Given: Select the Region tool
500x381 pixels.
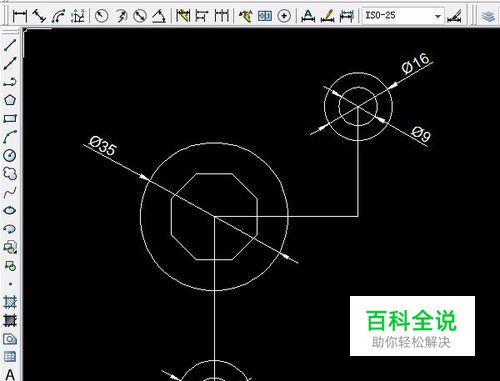Looking at the screenshot, I should [10, 339].
